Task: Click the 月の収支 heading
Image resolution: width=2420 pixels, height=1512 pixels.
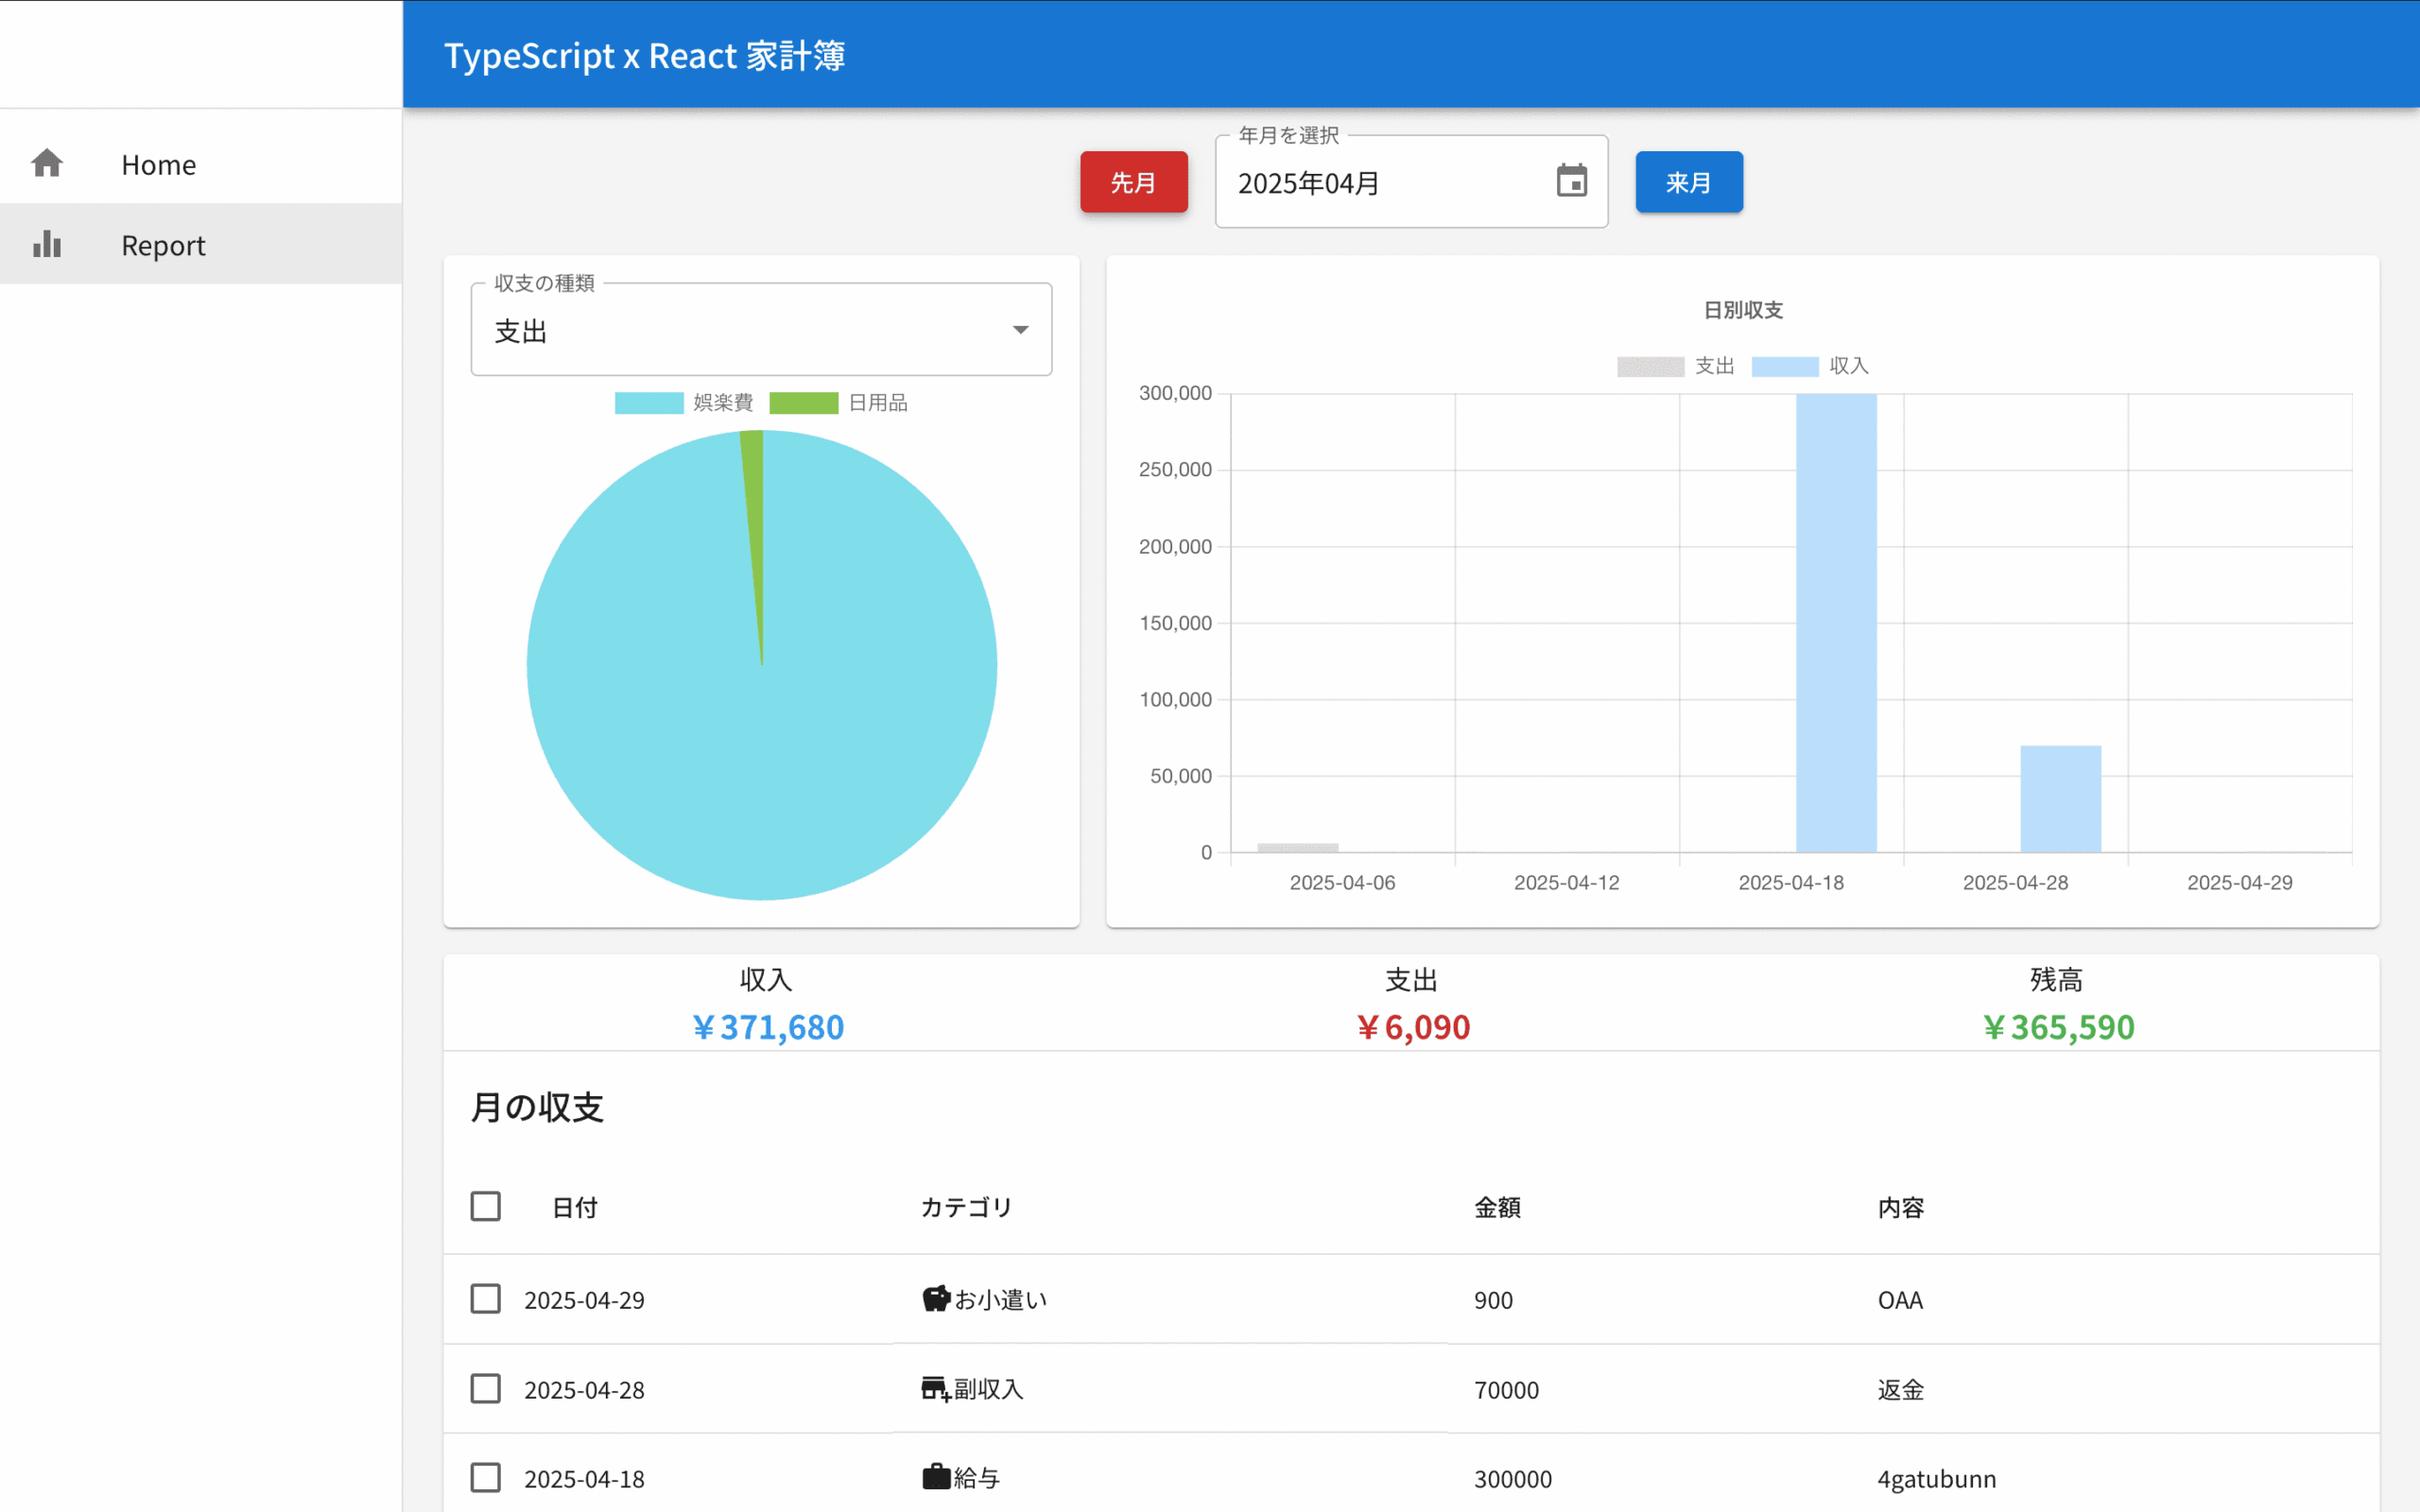Action: (x=537, y=1107)
